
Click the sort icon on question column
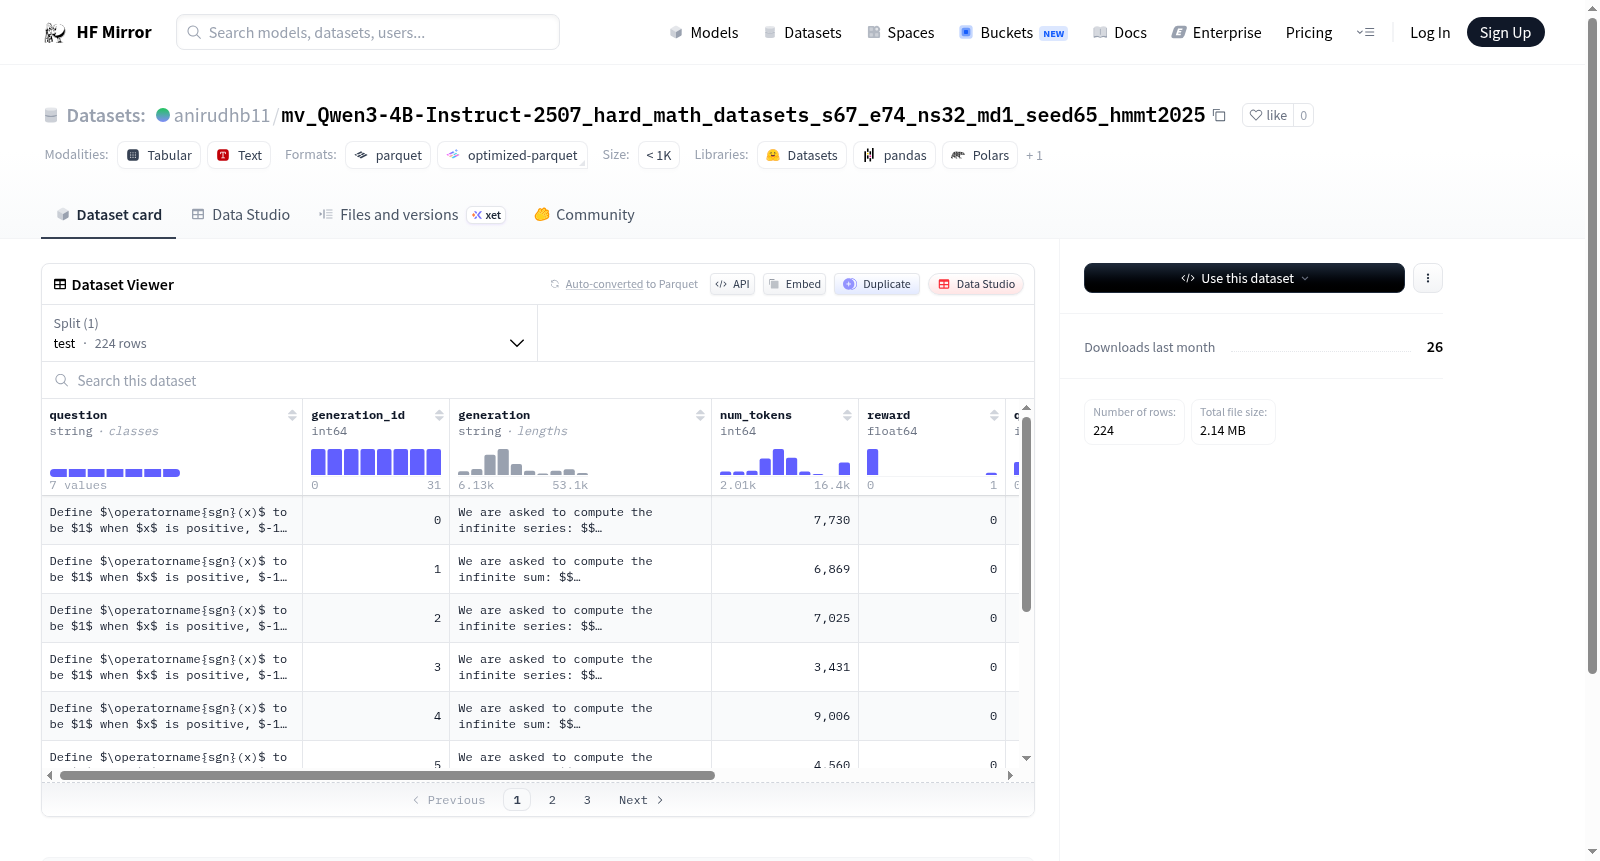[x=292, y=415]
